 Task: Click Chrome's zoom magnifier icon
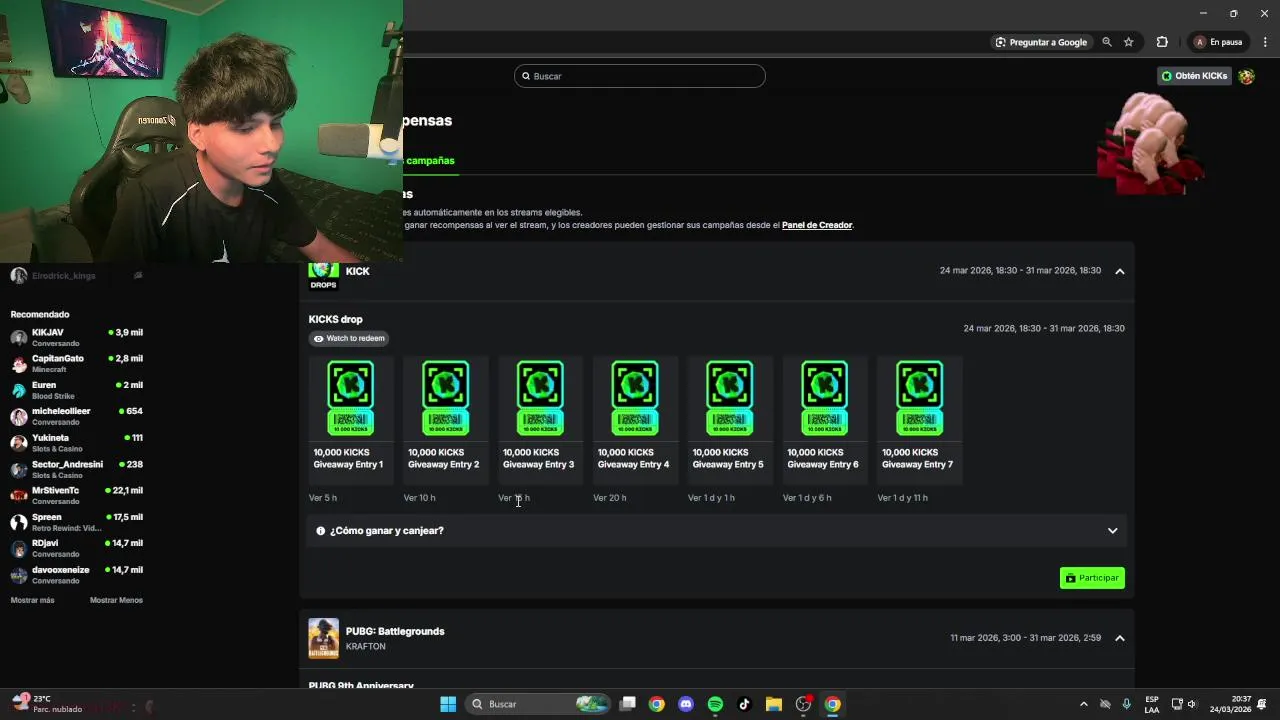click(x=1107, y=42)
